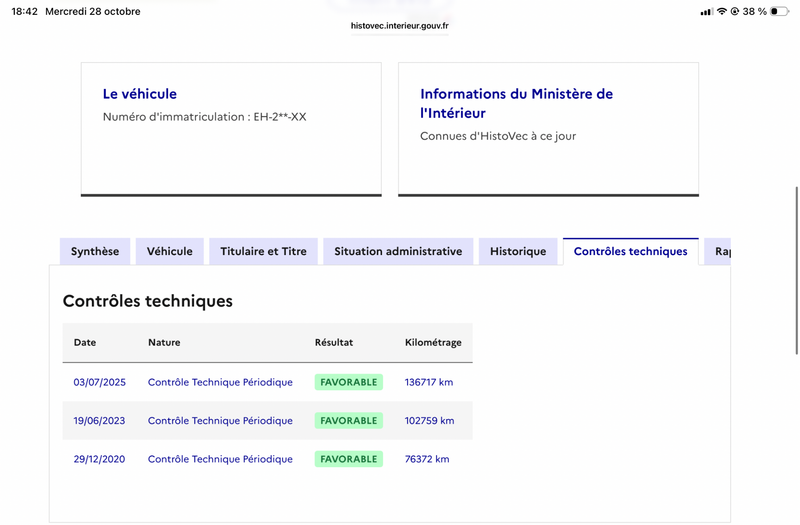Tap the battery icon in status bar
800x525 pixels.
779,11
